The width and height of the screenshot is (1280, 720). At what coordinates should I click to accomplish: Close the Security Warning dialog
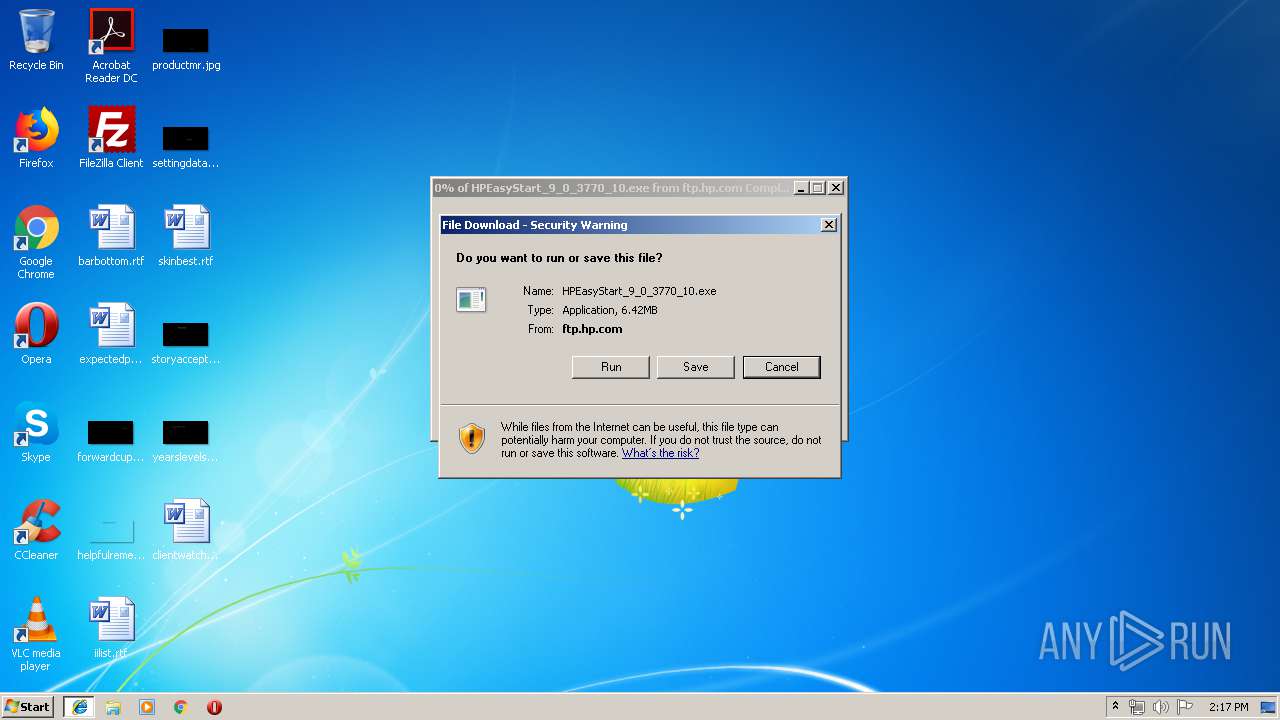click(829, 225)
